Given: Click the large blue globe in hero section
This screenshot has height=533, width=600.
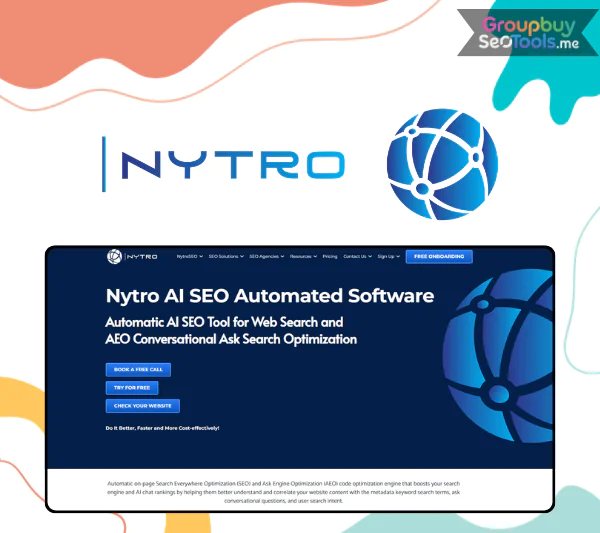Looking at the screenshot, I should [498, 356].
